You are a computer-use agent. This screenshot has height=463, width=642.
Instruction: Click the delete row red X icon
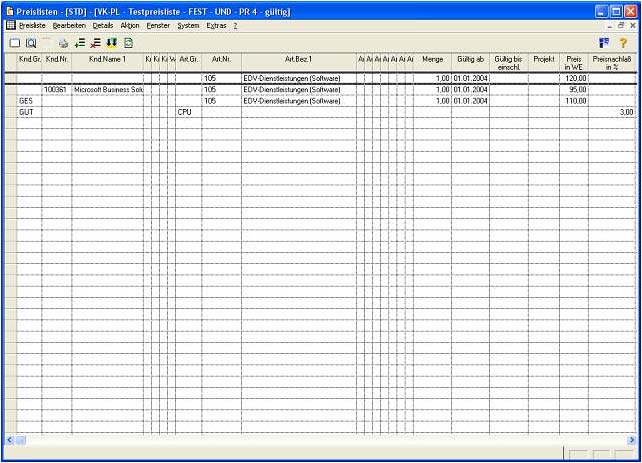pyautogui.click(x=96, y=43)
